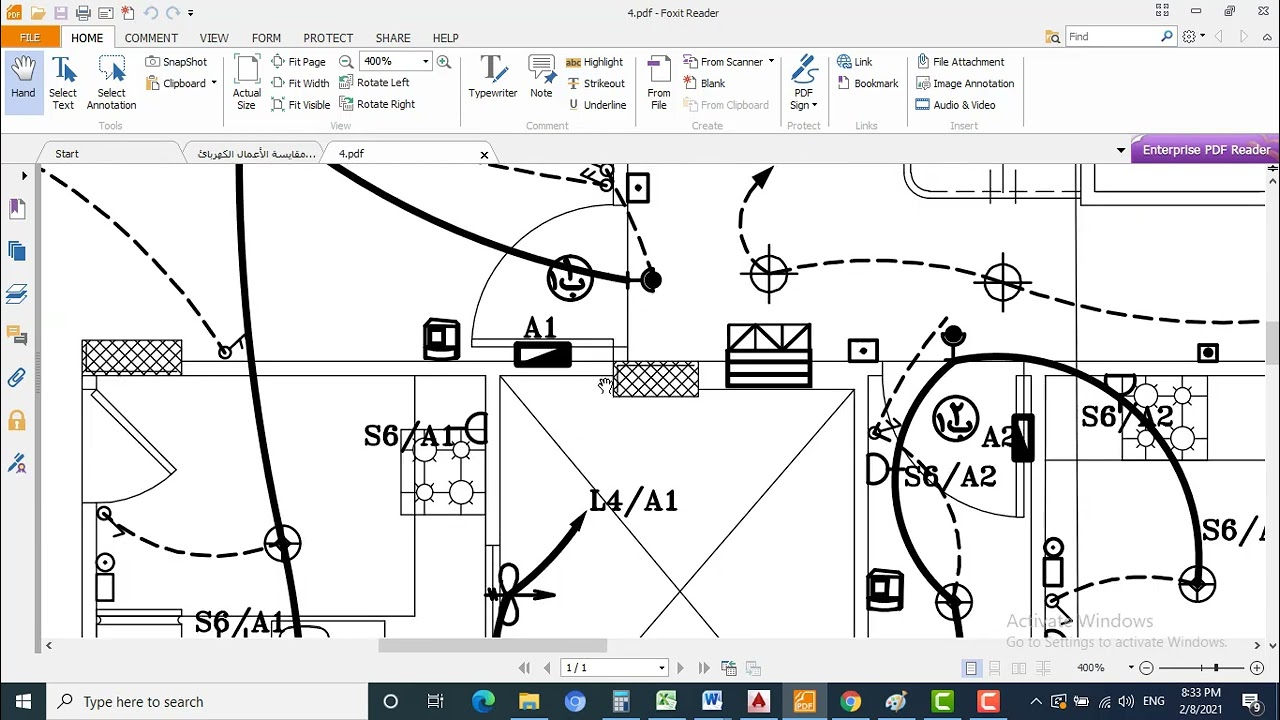Choose the Underline tool
Screen dimensions: 1280x720
[x=596, y=104]
